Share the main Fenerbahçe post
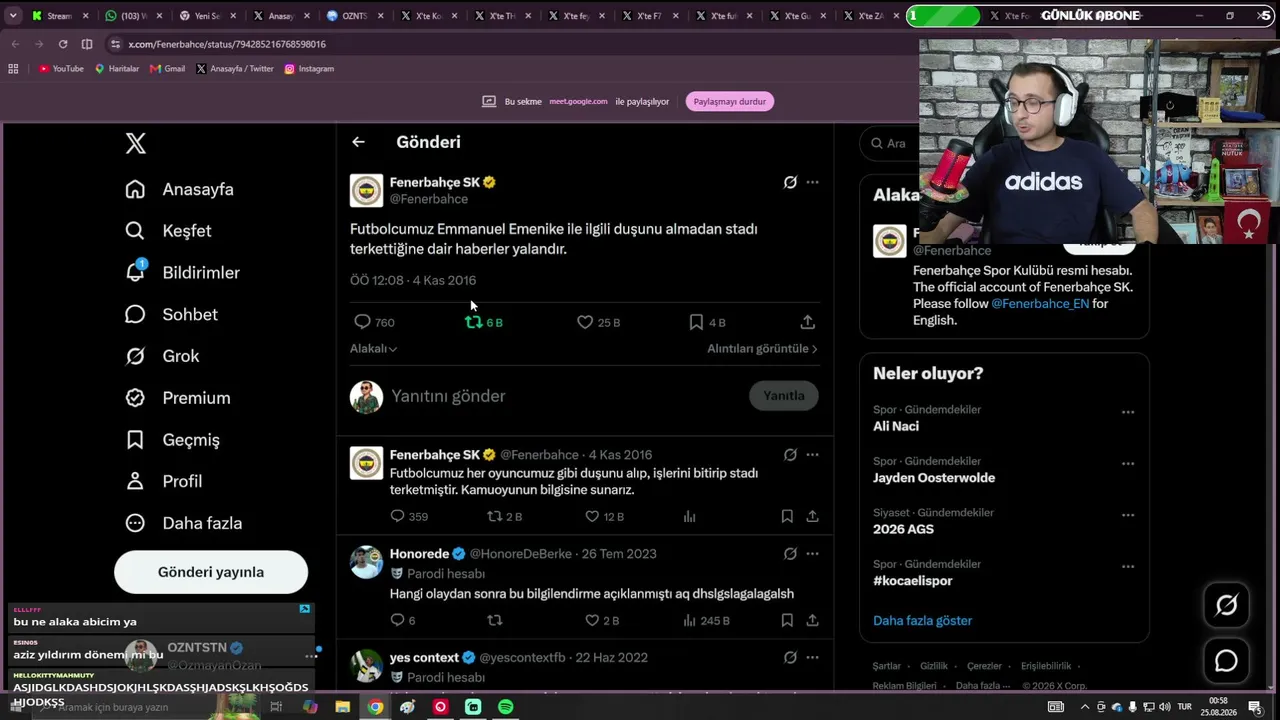This screenshot has width=1280, height=720. point(808,322)
